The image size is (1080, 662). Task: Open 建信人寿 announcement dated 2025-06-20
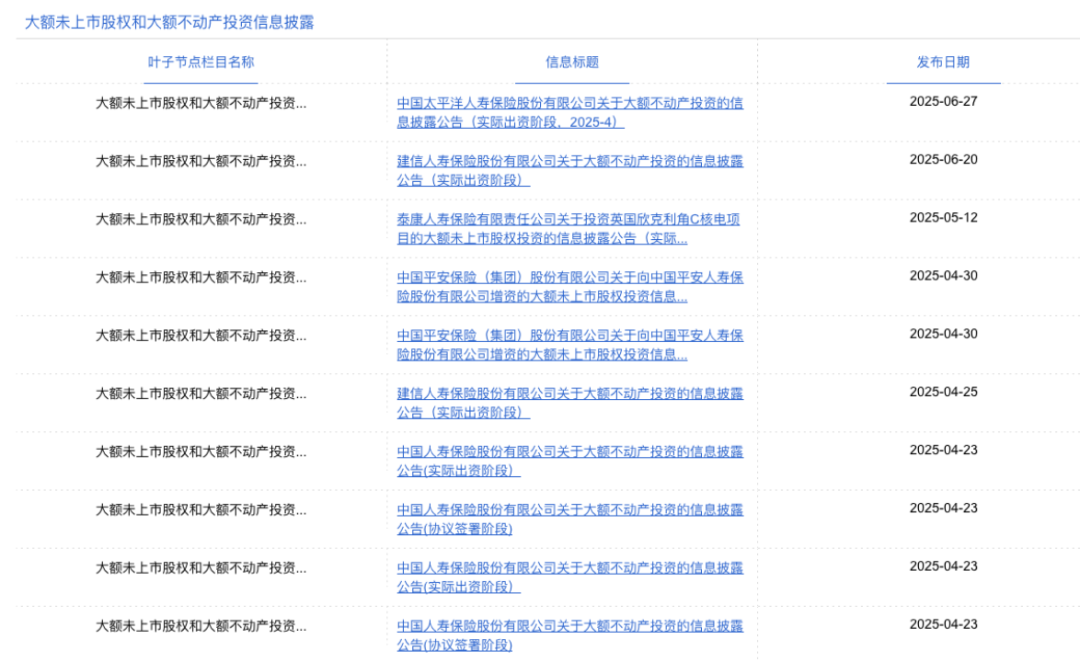click(x=569, y=161)
